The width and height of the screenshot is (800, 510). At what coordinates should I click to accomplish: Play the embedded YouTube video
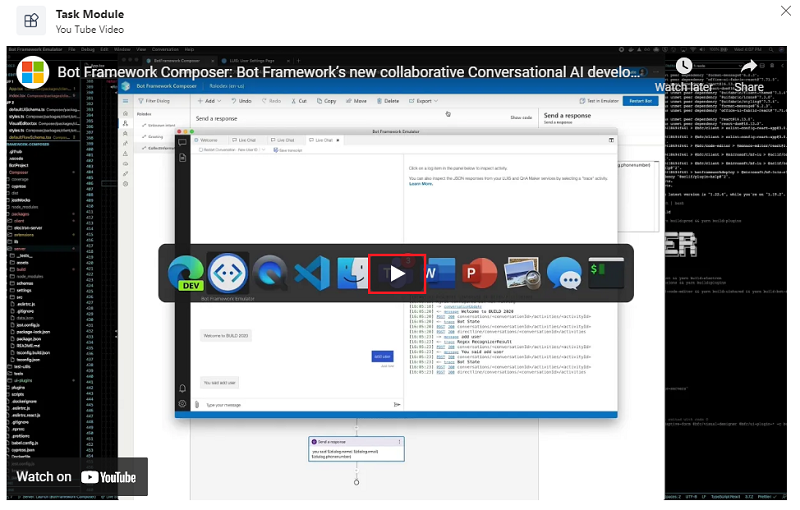click(397, 274)
